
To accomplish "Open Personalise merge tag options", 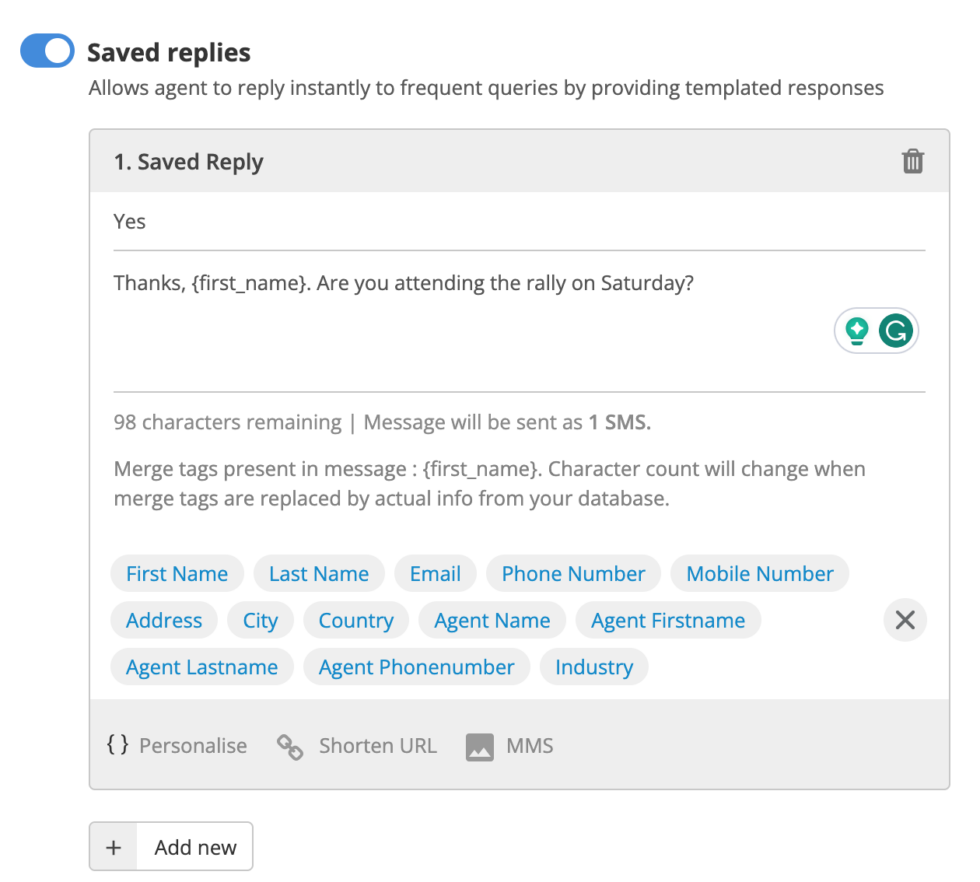I will tap(177, 745).
